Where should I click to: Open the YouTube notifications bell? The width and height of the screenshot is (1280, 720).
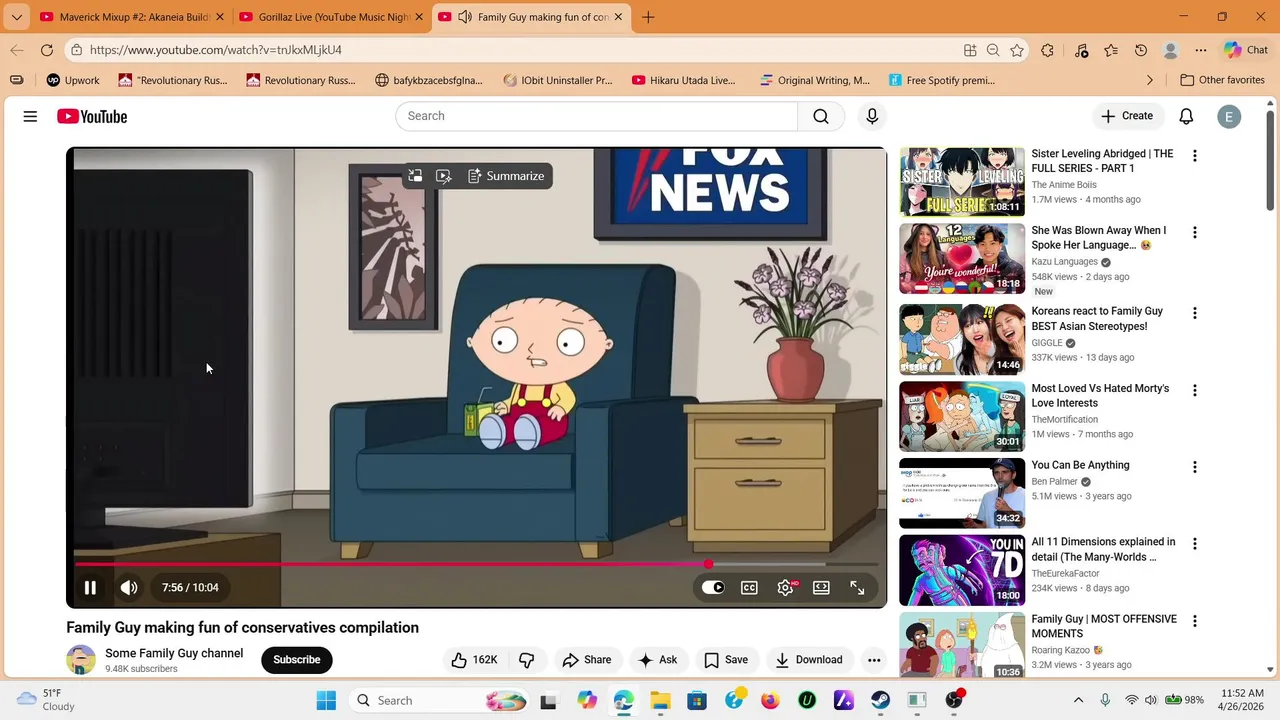1186,116
